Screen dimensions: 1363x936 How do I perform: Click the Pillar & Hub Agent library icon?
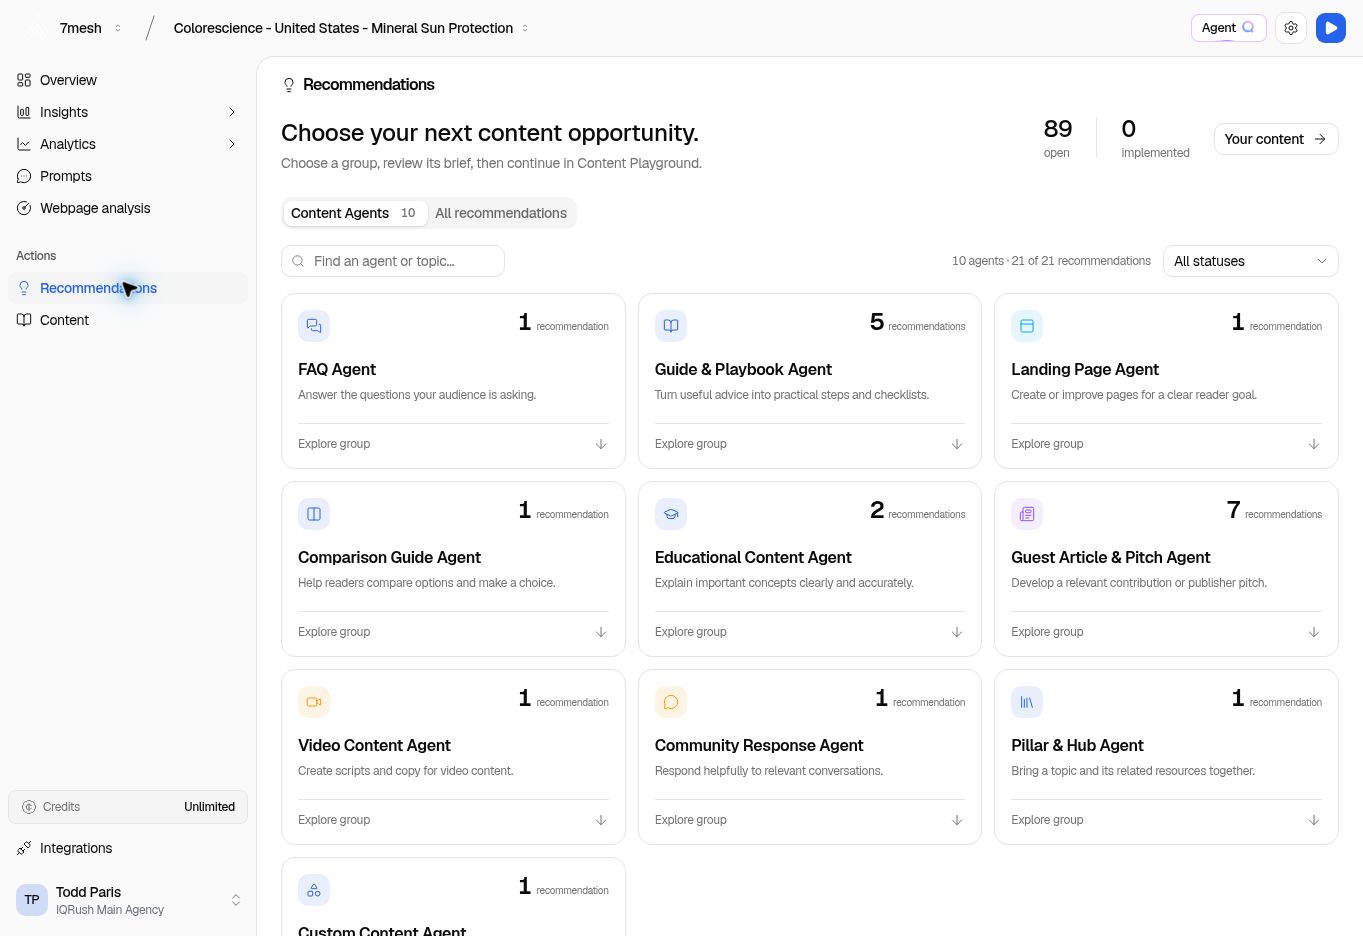(x=1027, y=702)
